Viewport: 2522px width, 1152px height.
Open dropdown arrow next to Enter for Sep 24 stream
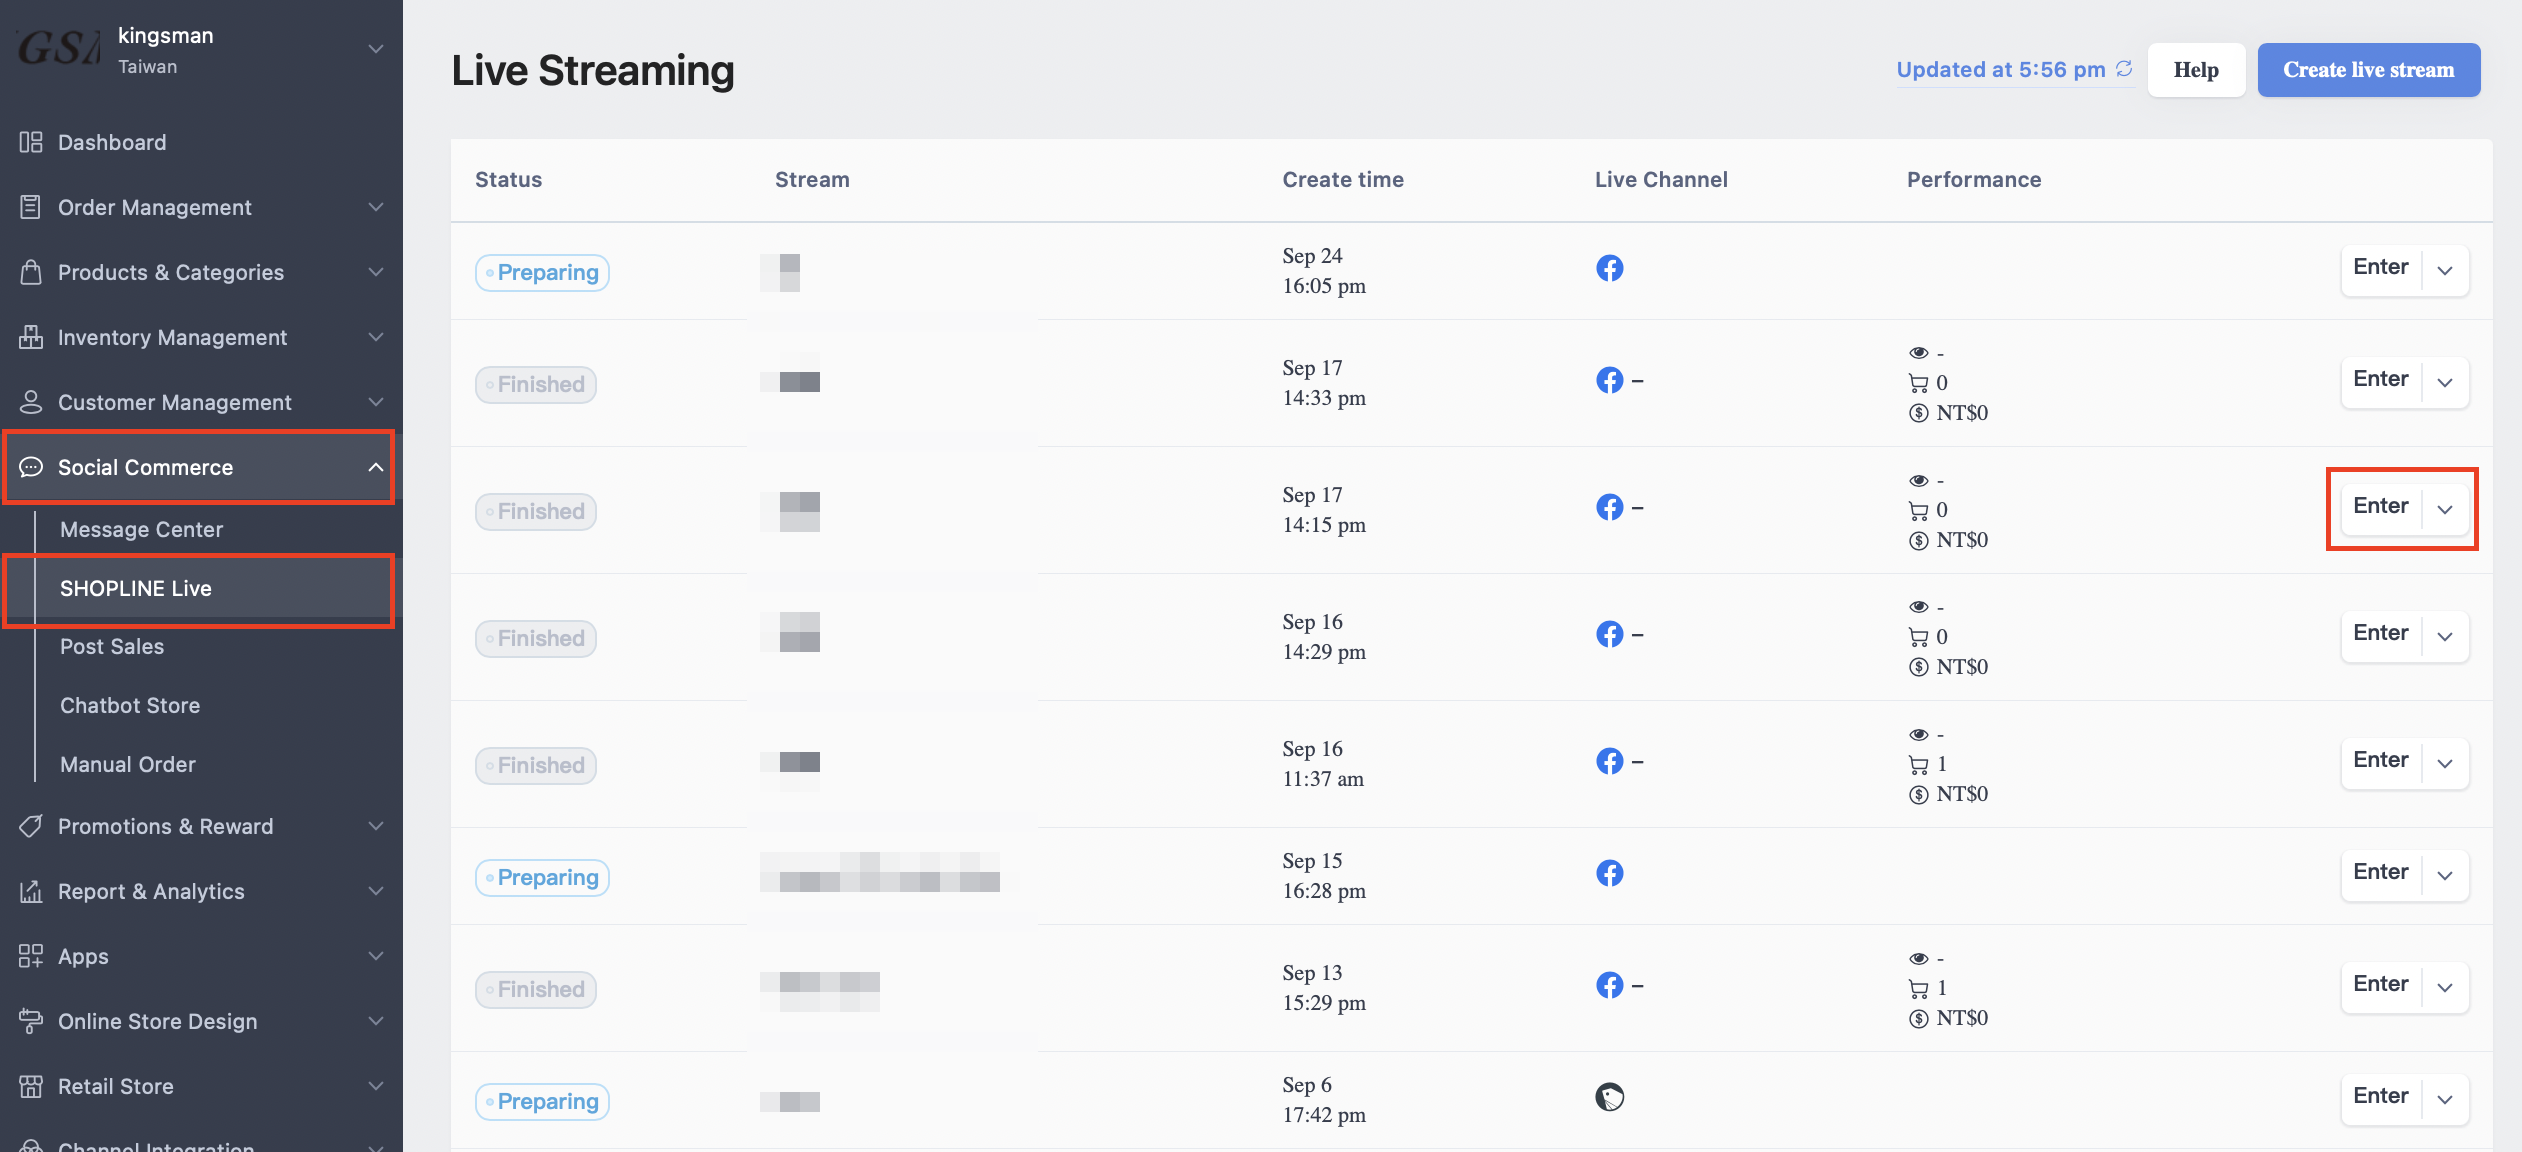pos(2445,270)
